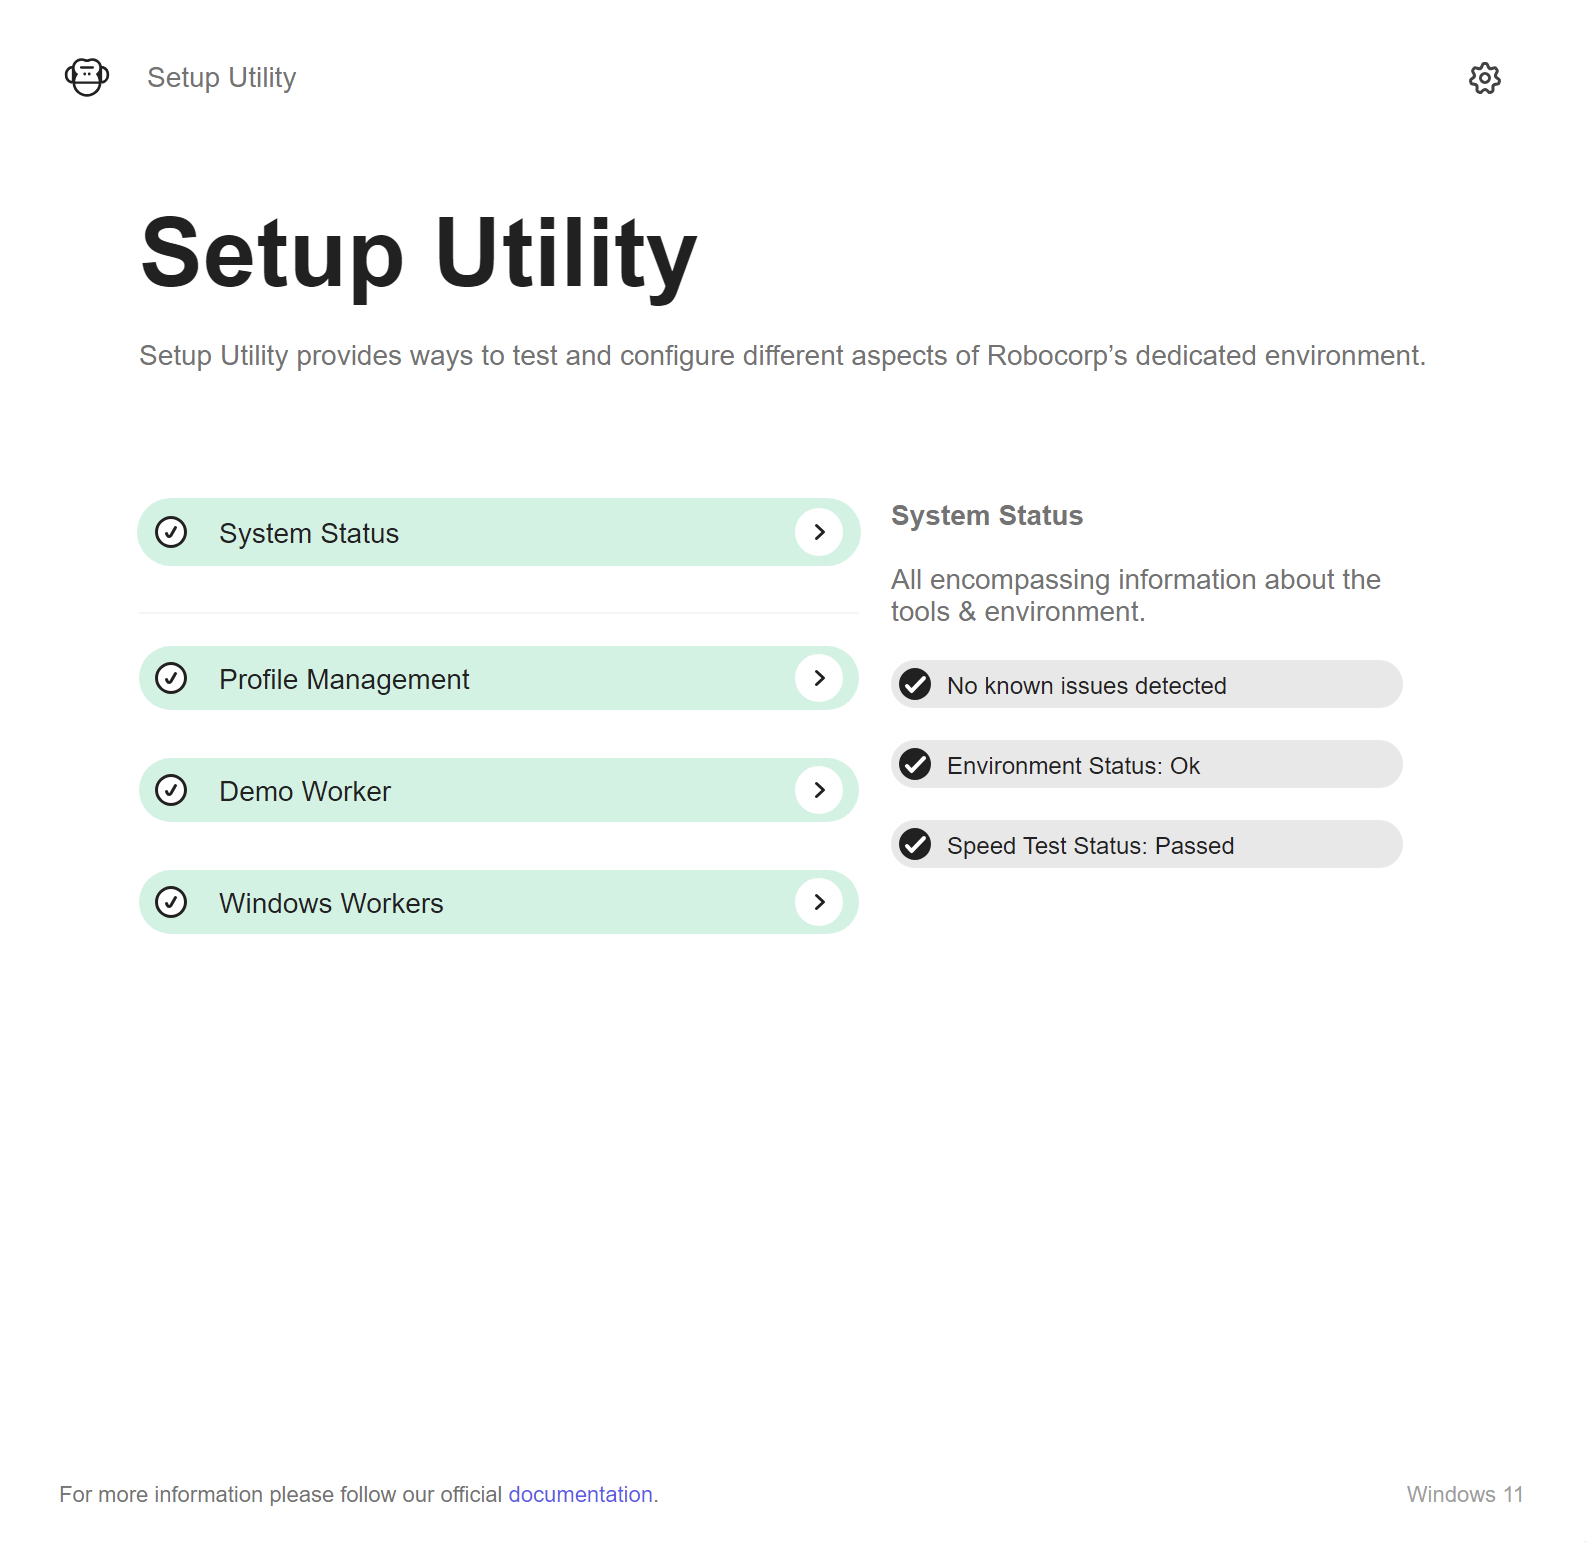Viewport: 1586px width, 1542px height.
Task: Click the checkmark icon on Environment Status
Action: click(915, 764)
